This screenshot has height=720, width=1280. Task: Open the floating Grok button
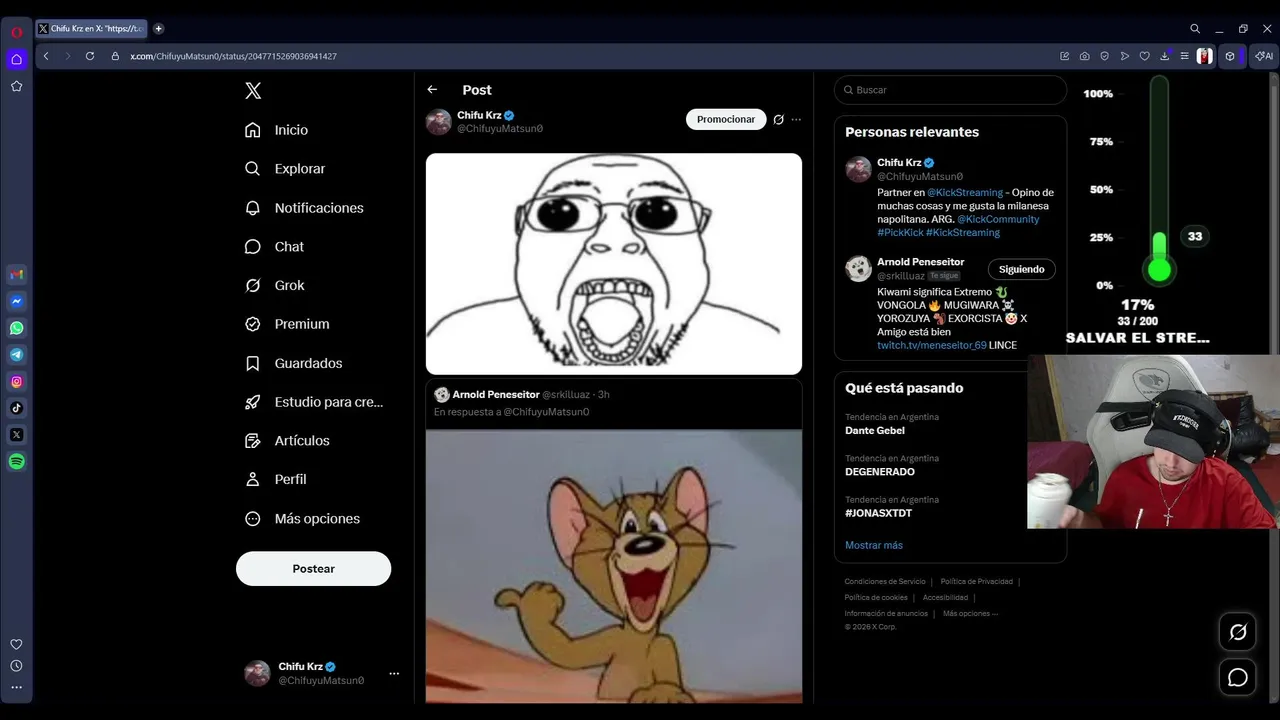click(x=1238, y=632)
